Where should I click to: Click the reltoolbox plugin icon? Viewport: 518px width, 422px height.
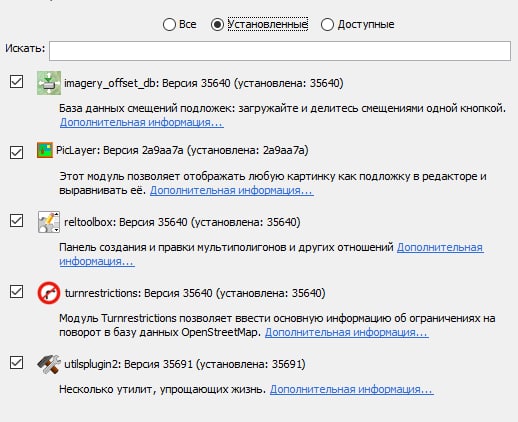(x=49, y=222)
